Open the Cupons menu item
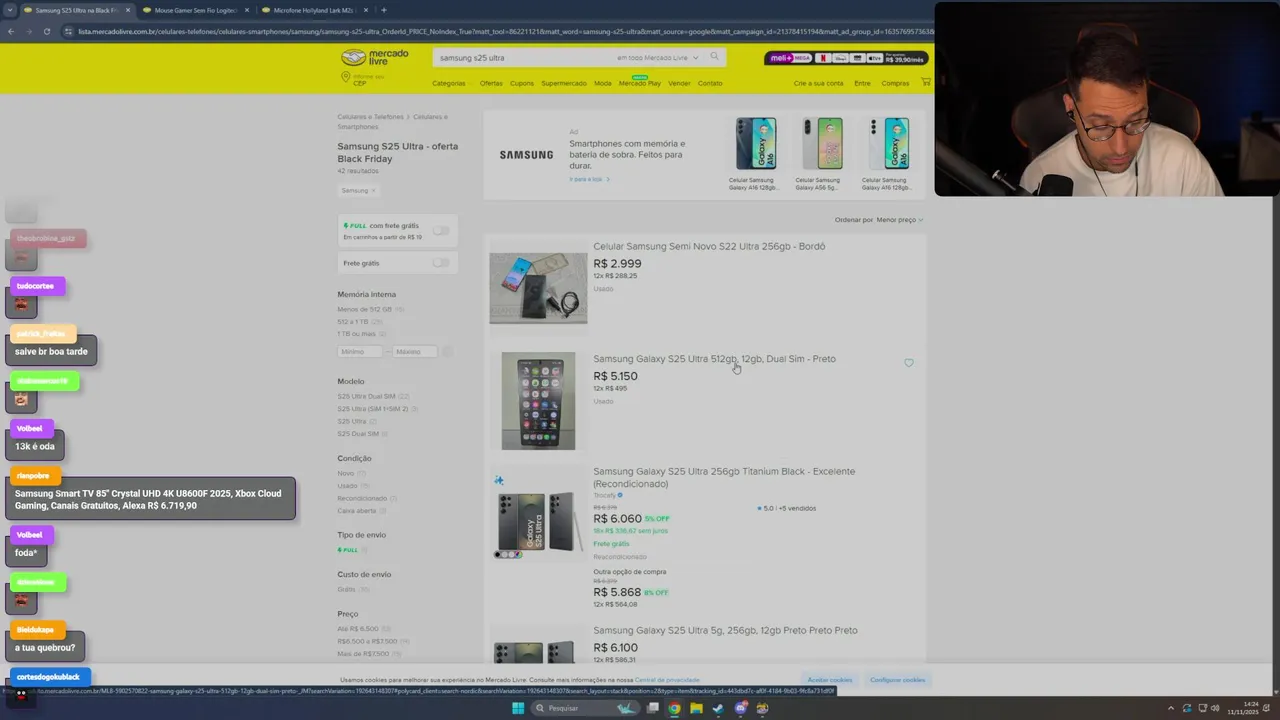This screenshot has width=1280, height=720. [x=522, y=83]
